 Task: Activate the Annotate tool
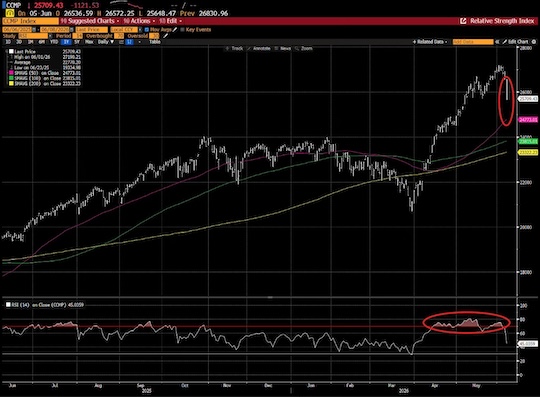tap(259, 49)
